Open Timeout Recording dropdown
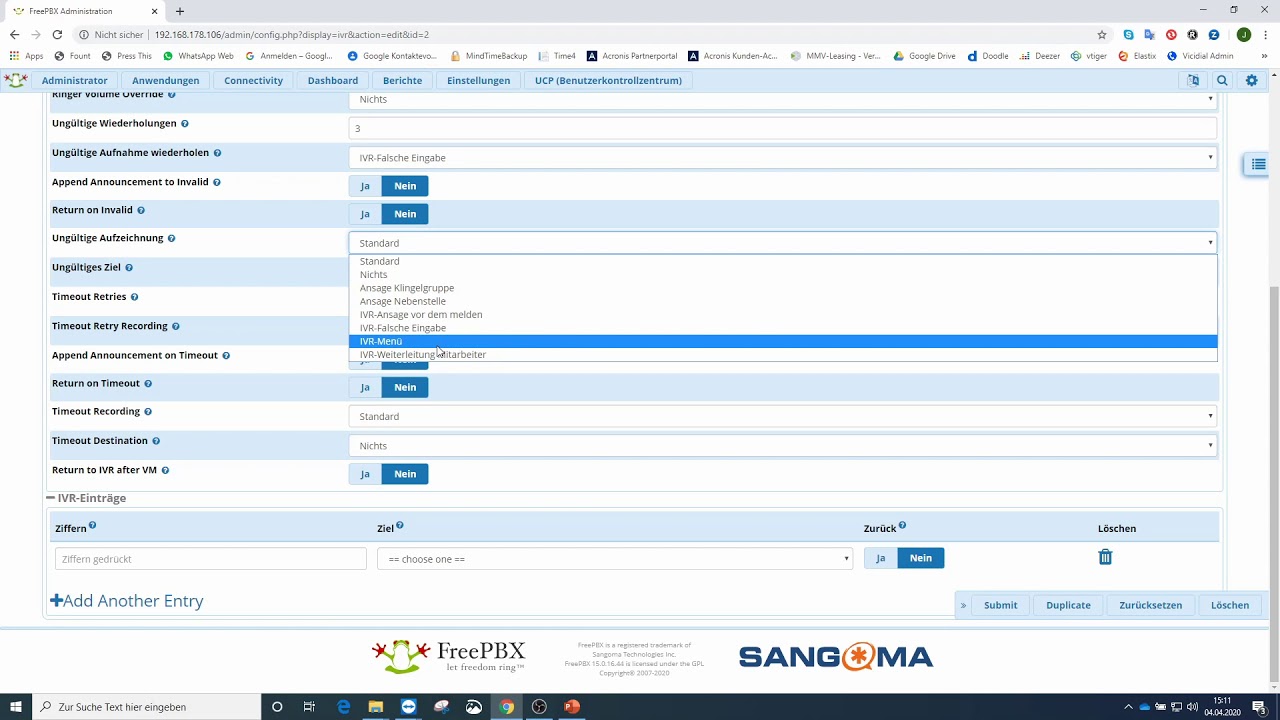The image size is (1280, 720). point(783,416)
